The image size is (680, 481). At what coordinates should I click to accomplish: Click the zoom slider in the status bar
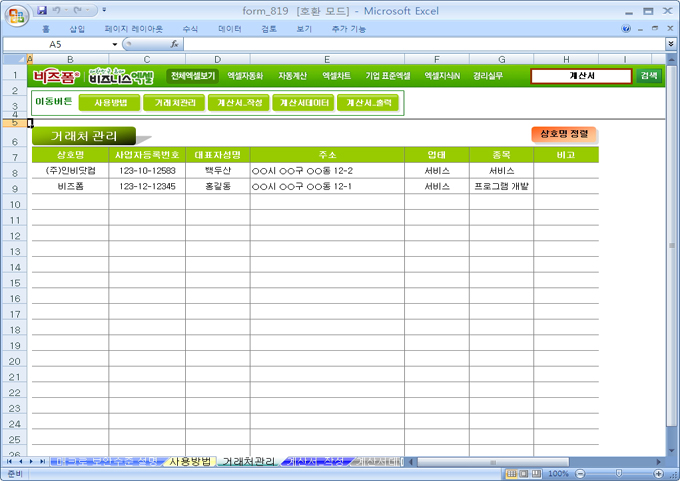coord(618,473)
